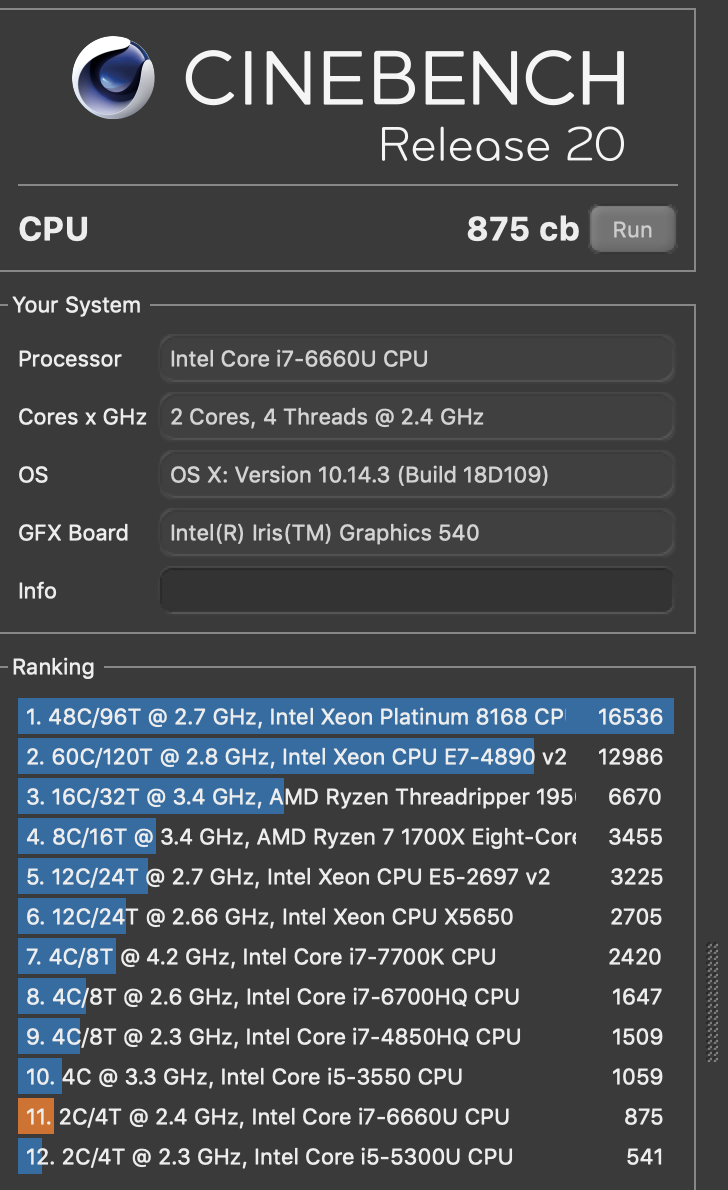The image size is (728, 1190).
Task: Click score value 2420
Action: 635,957
